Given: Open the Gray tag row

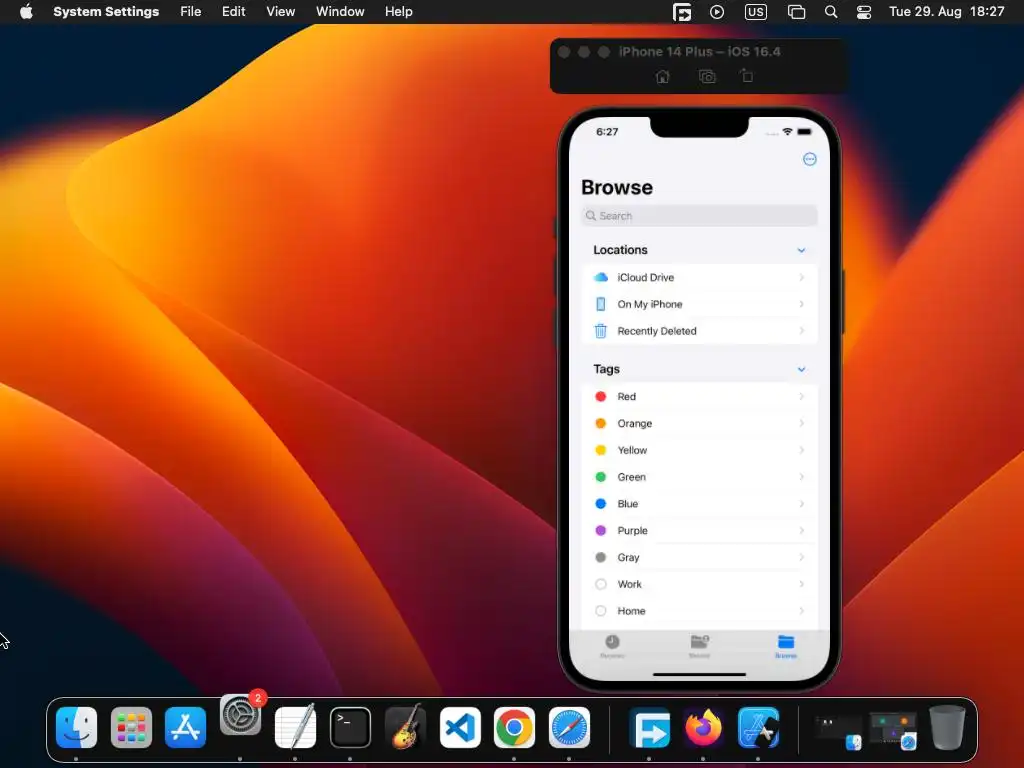Looking at the screenshot, I should [x=699, y=557].
